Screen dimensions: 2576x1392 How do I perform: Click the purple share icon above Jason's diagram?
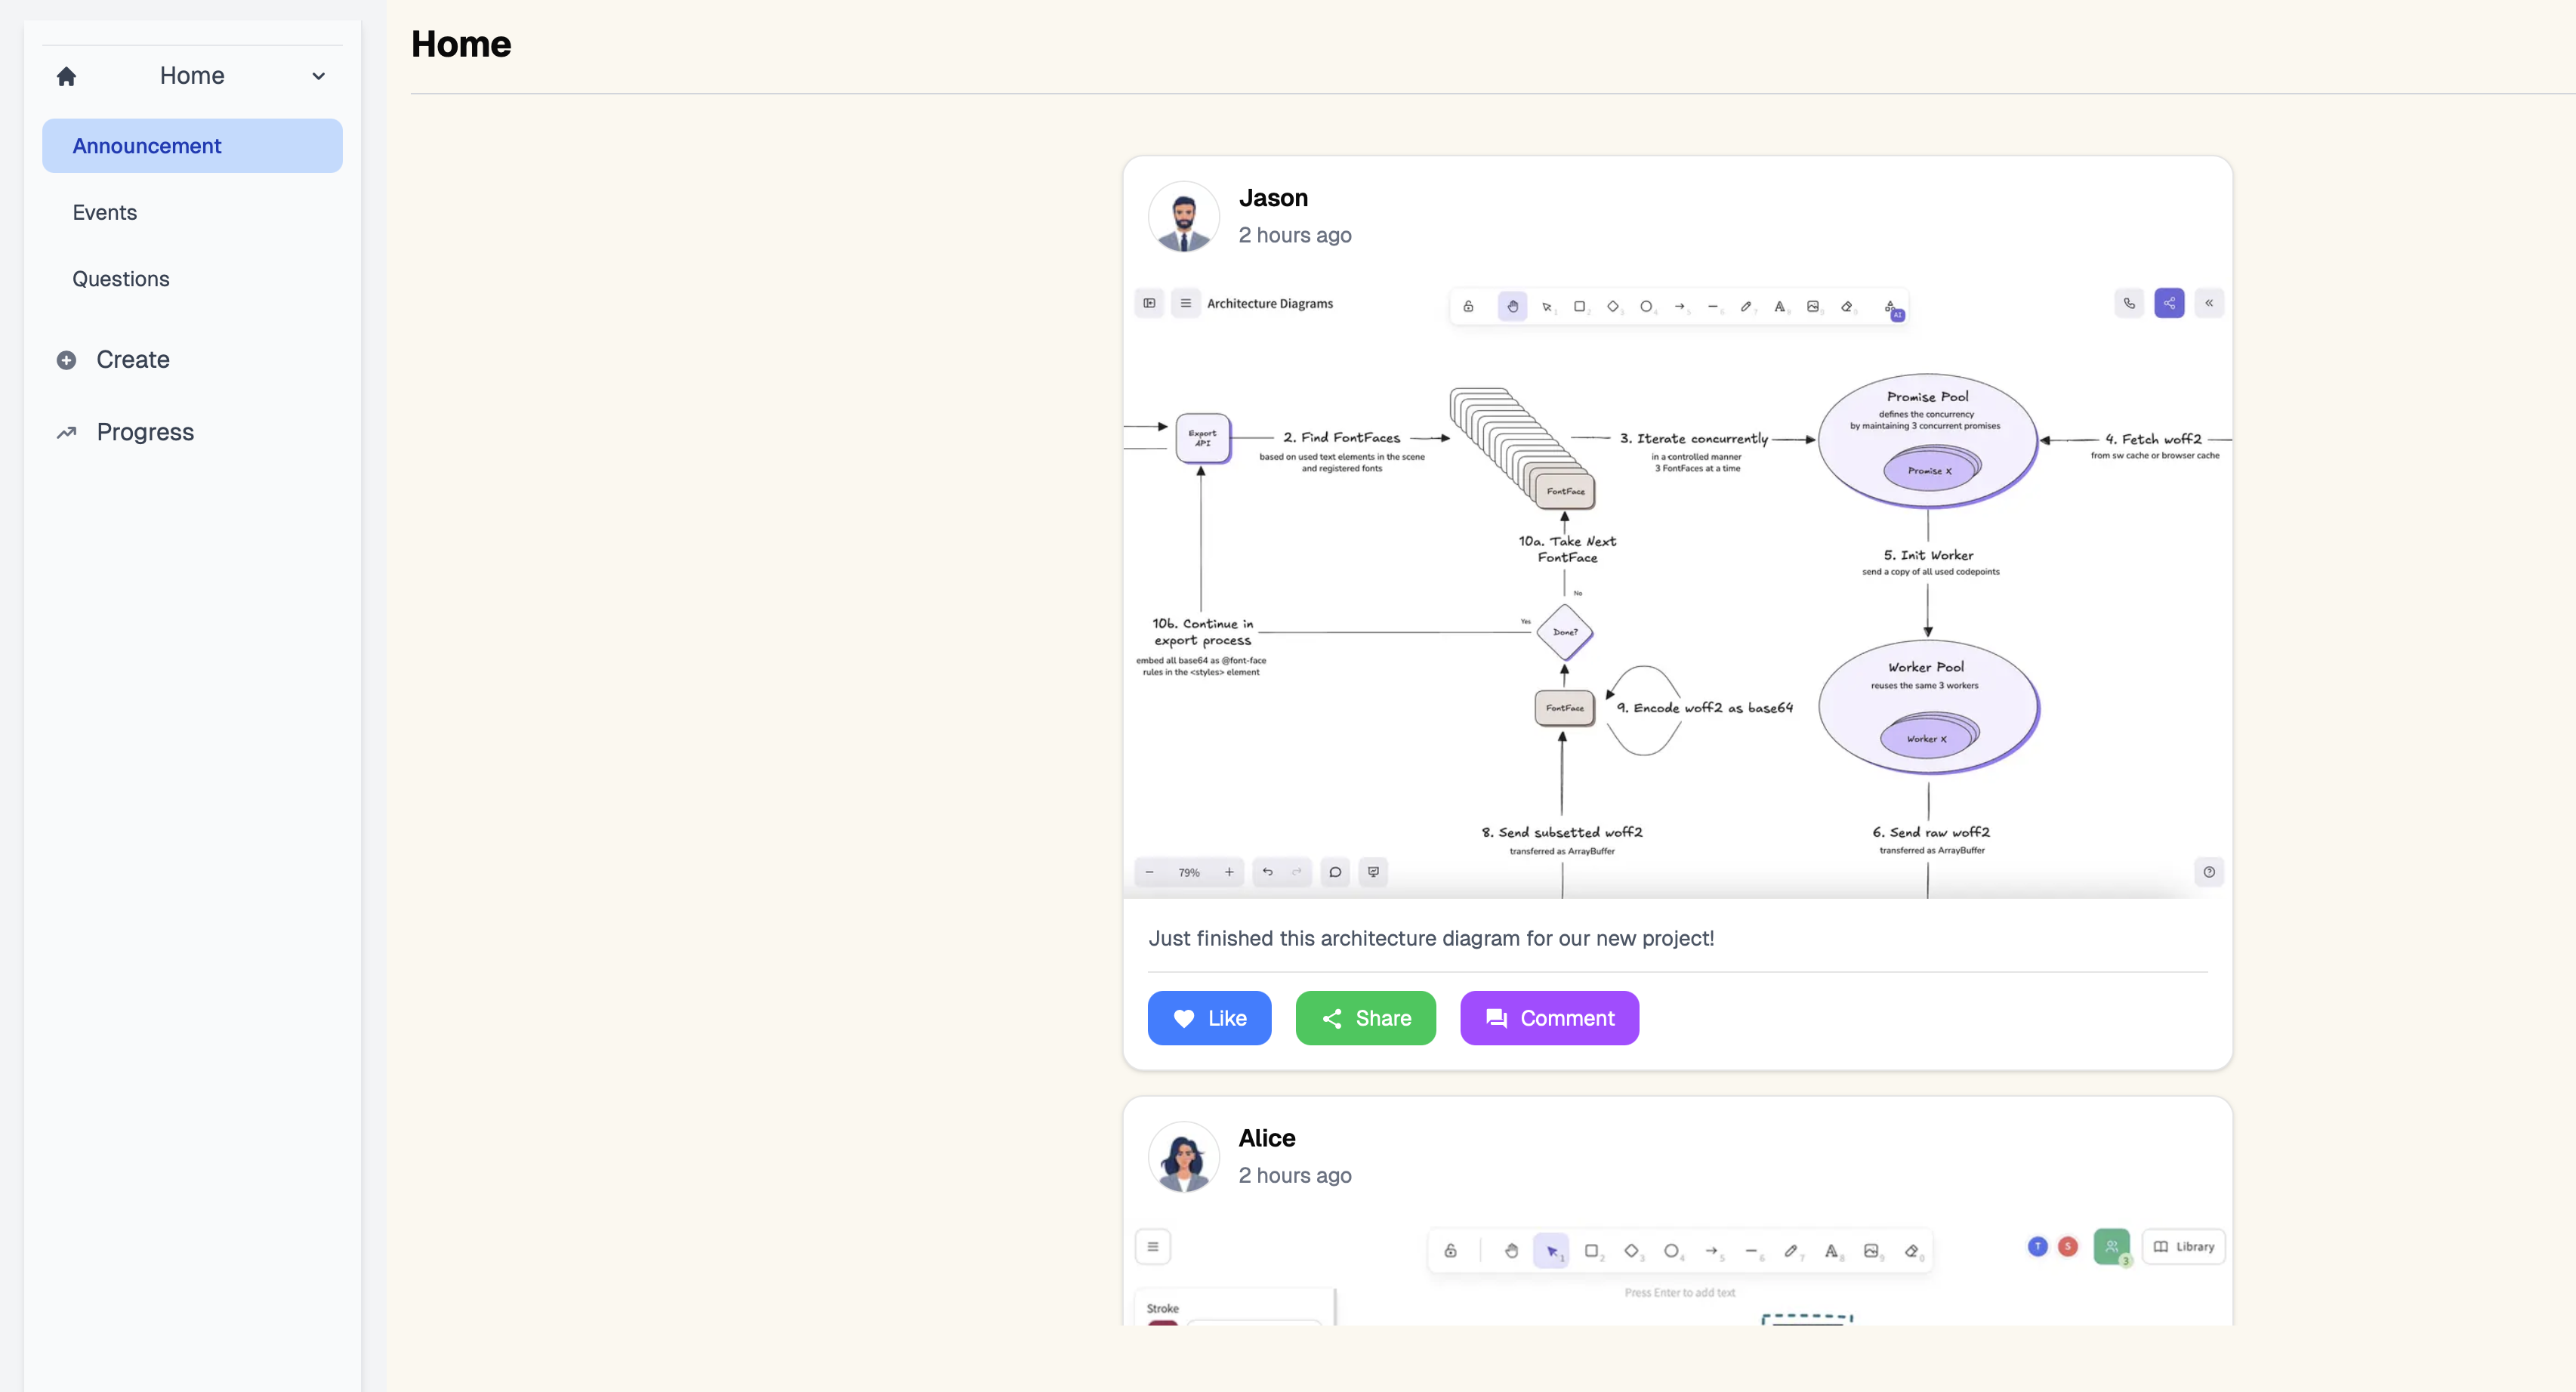pos(2169,303)
